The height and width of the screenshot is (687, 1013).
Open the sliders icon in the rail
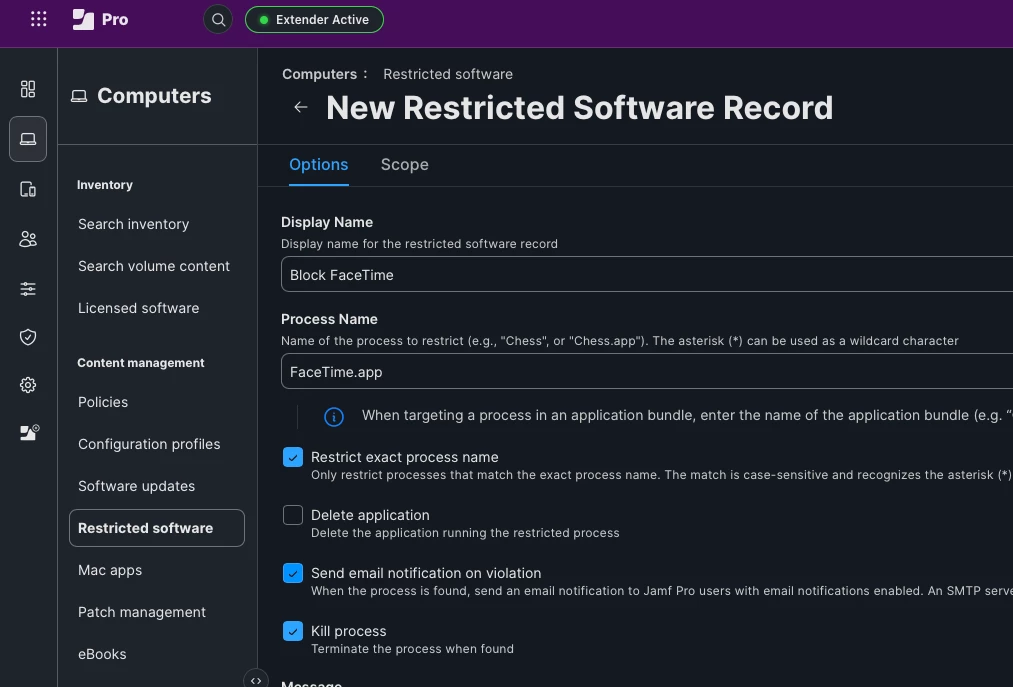[28, 289]
